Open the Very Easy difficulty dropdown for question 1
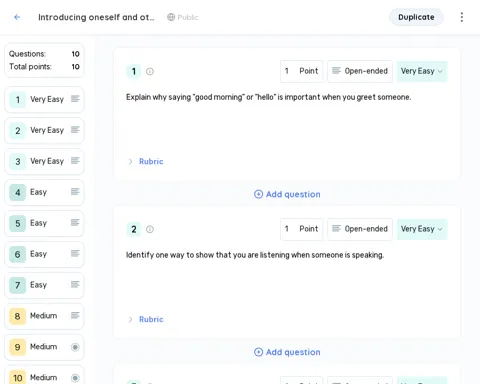 coord(422,71)
